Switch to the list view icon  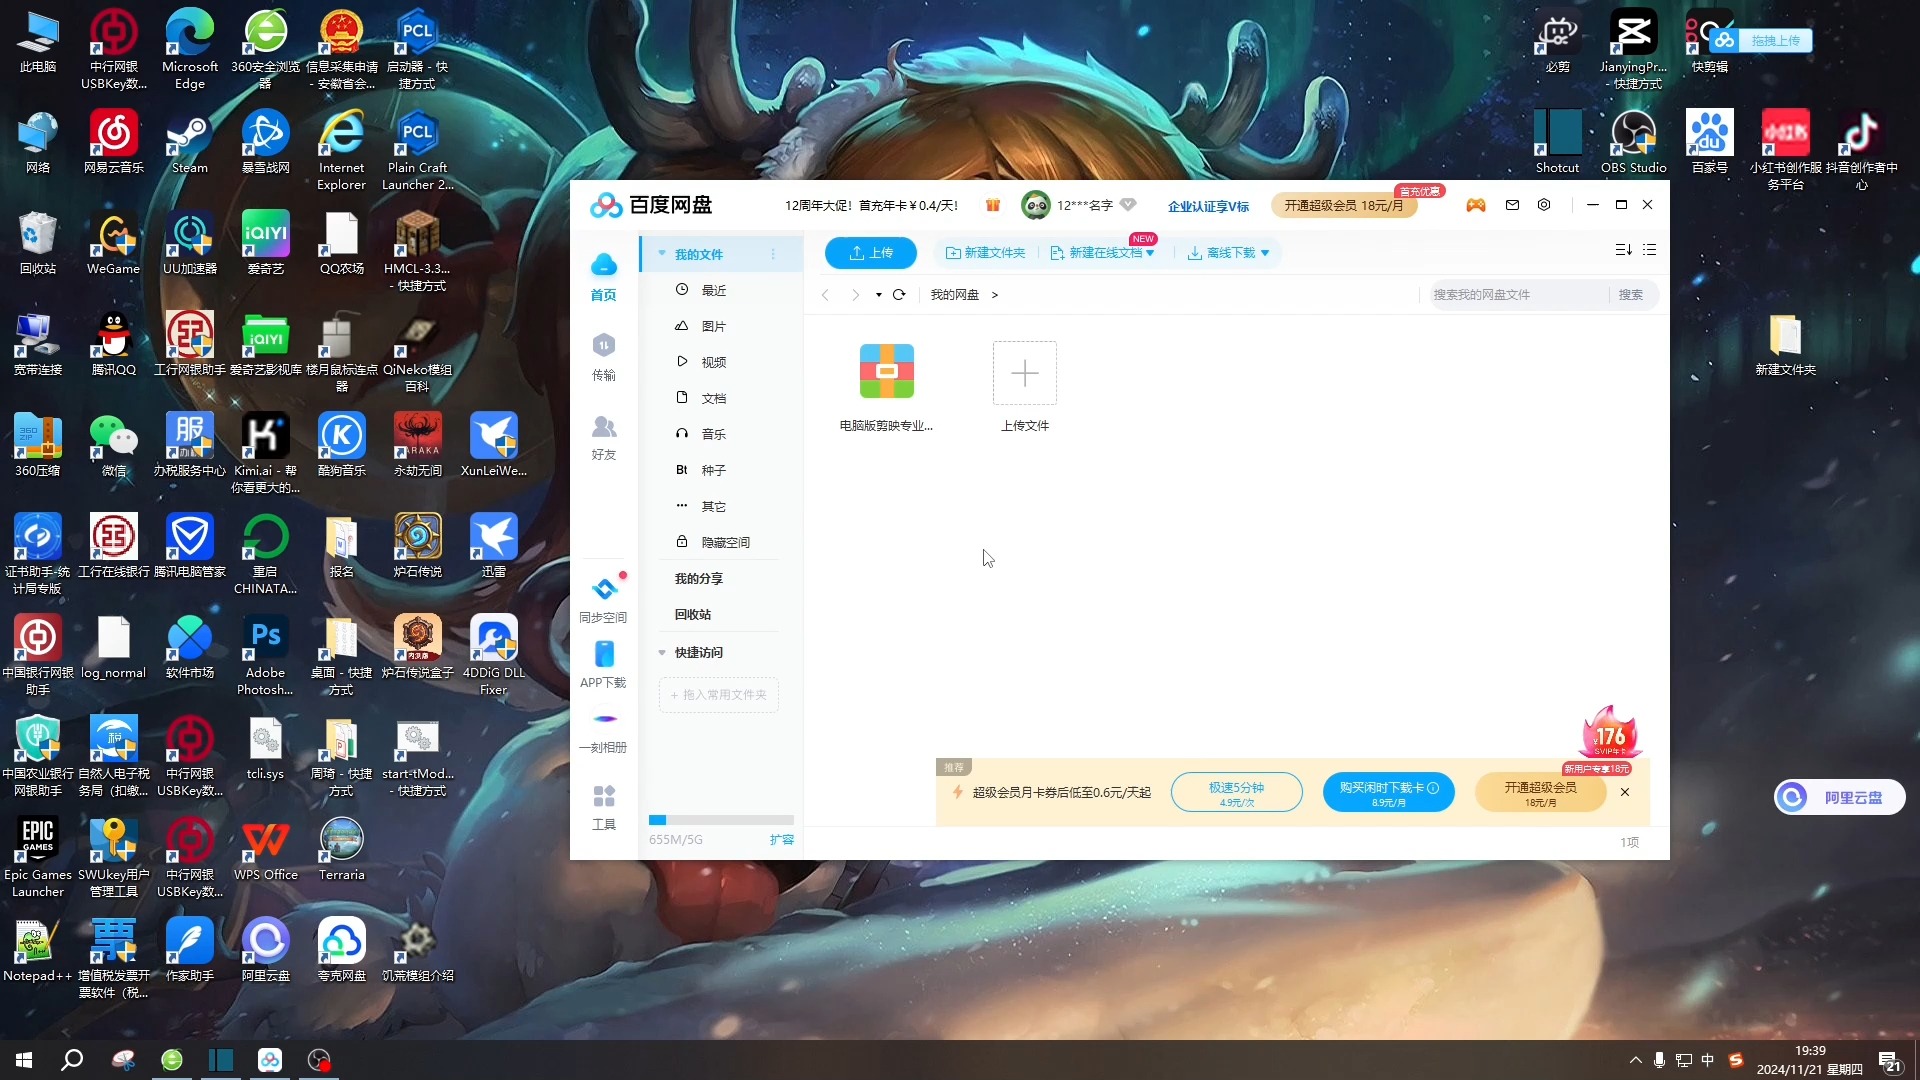1649,250
